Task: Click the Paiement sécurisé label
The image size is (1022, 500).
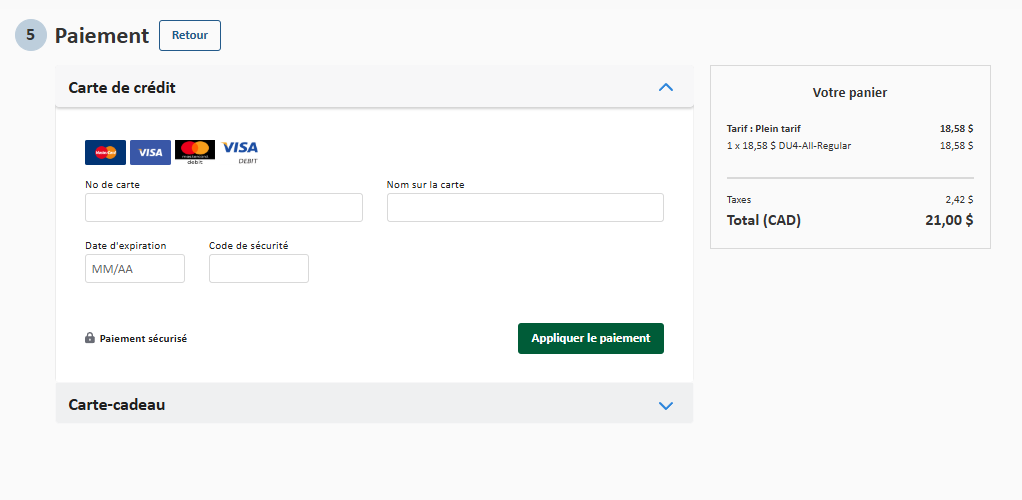Action: (x=143, y=338)
